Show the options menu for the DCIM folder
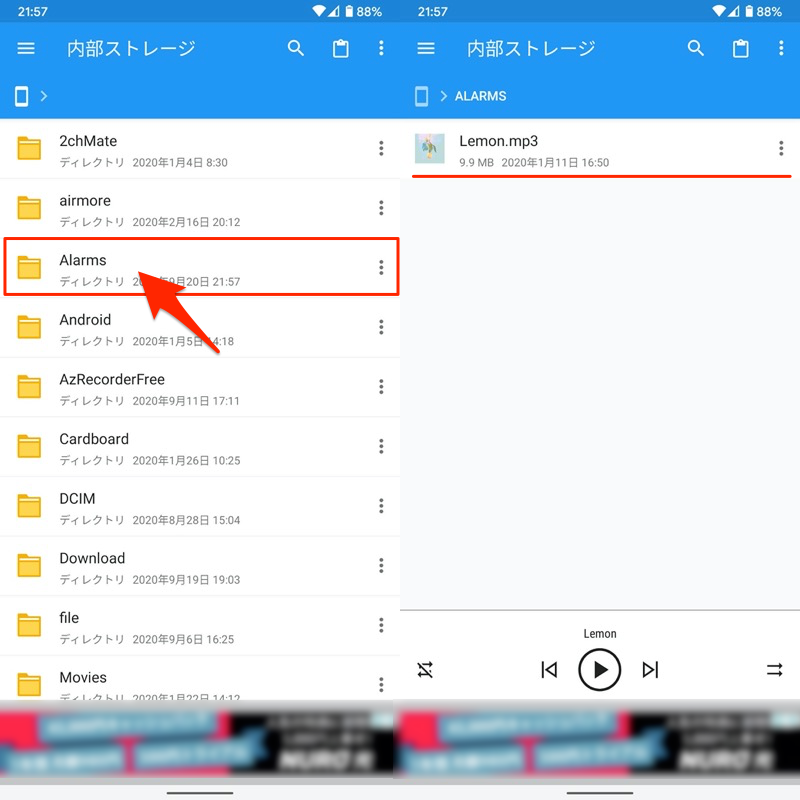 pos(381,506)
